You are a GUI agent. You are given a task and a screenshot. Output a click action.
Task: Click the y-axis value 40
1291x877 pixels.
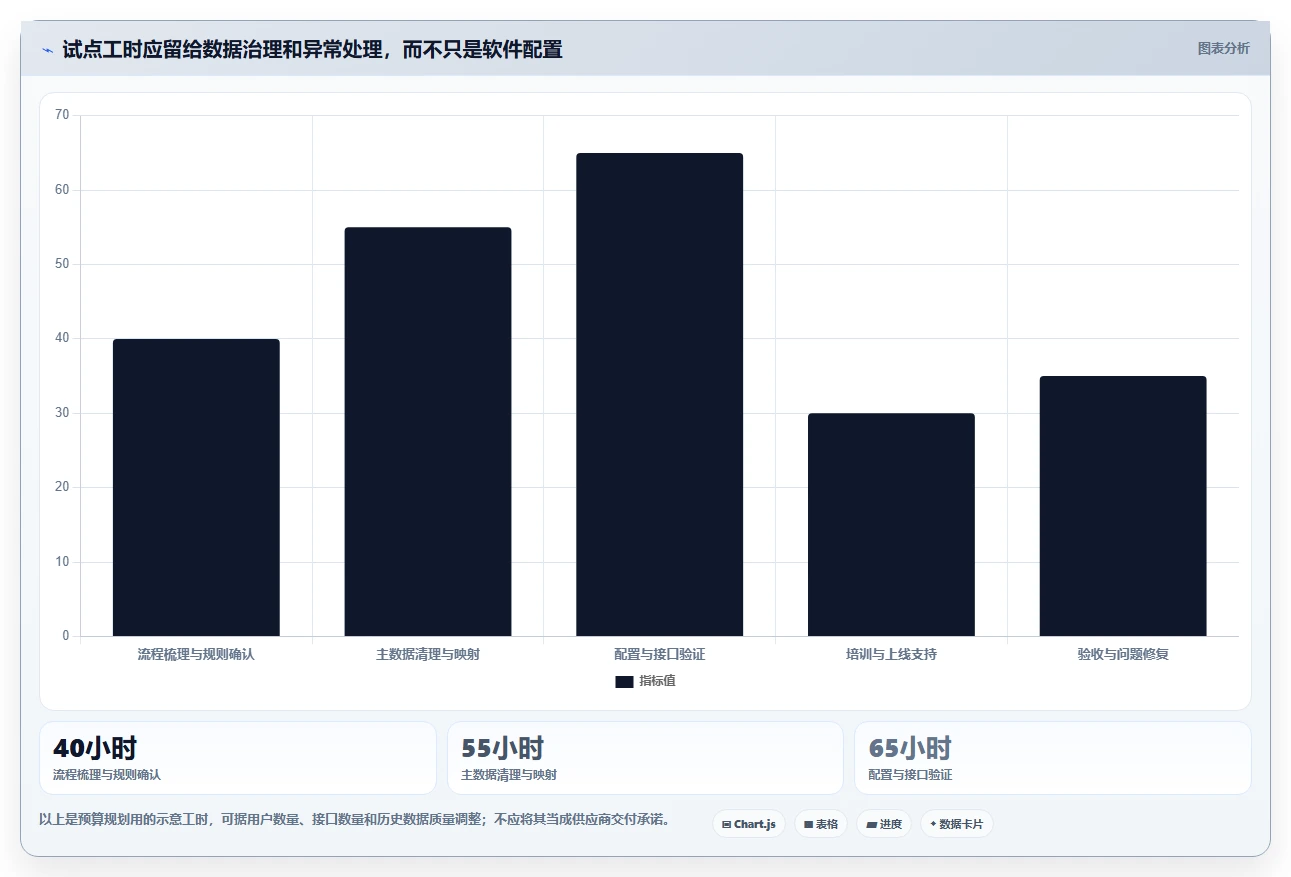point(62,338)
